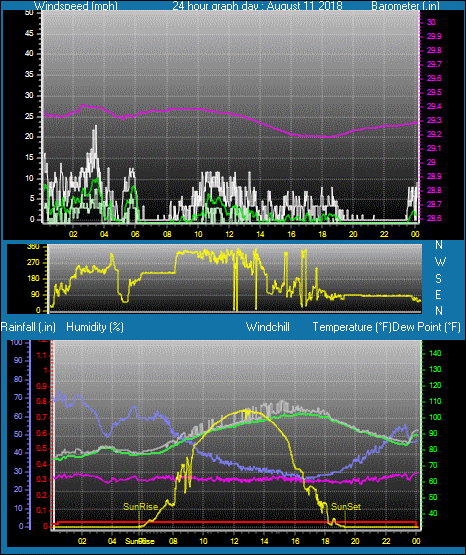Screen dimensions: 466x555
Task: Click the "Humidity (%)" label
Action: [95, 327]
